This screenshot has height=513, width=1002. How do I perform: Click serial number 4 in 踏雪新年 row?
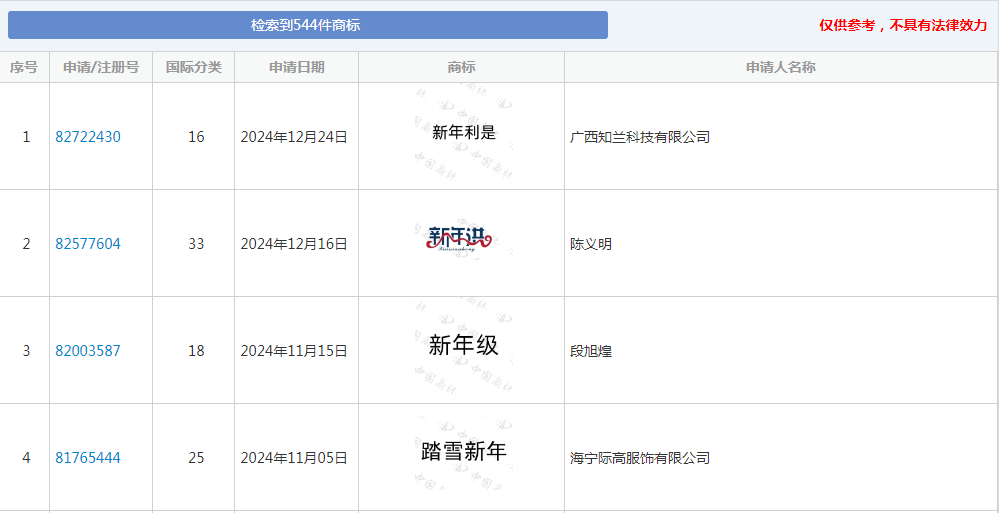[x=26, y=457]
